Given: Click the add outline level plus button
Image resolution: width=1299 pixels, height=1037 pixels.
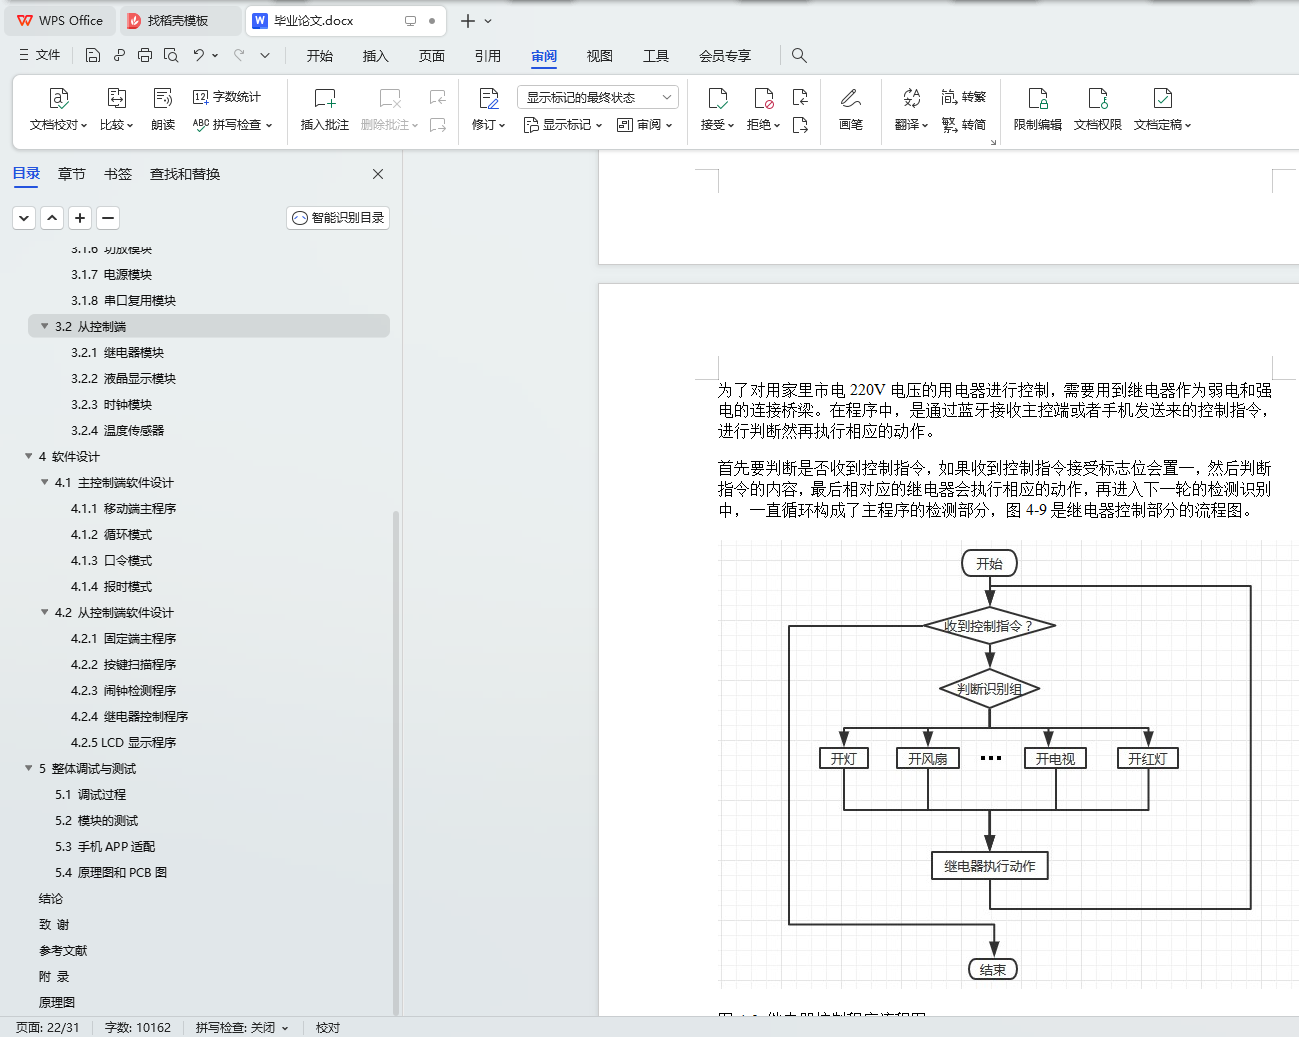Looking at the screenshot, I should [80, 218].
